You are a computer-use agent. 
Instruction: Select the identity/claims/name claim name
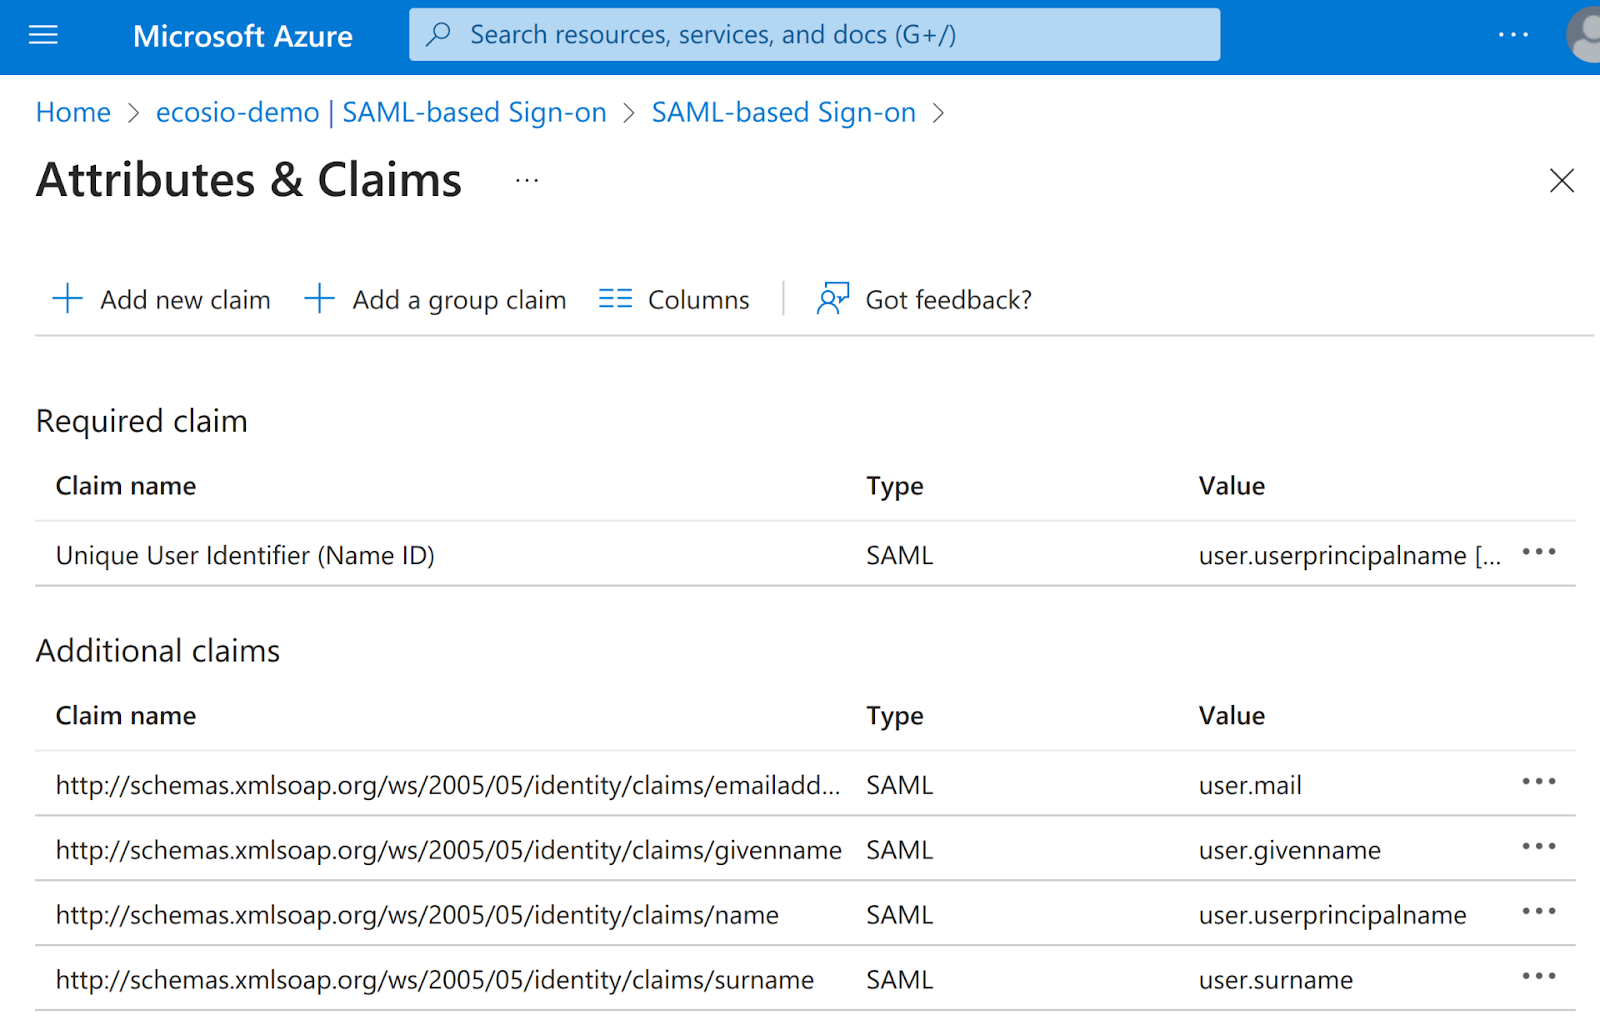tap(417, 916)
